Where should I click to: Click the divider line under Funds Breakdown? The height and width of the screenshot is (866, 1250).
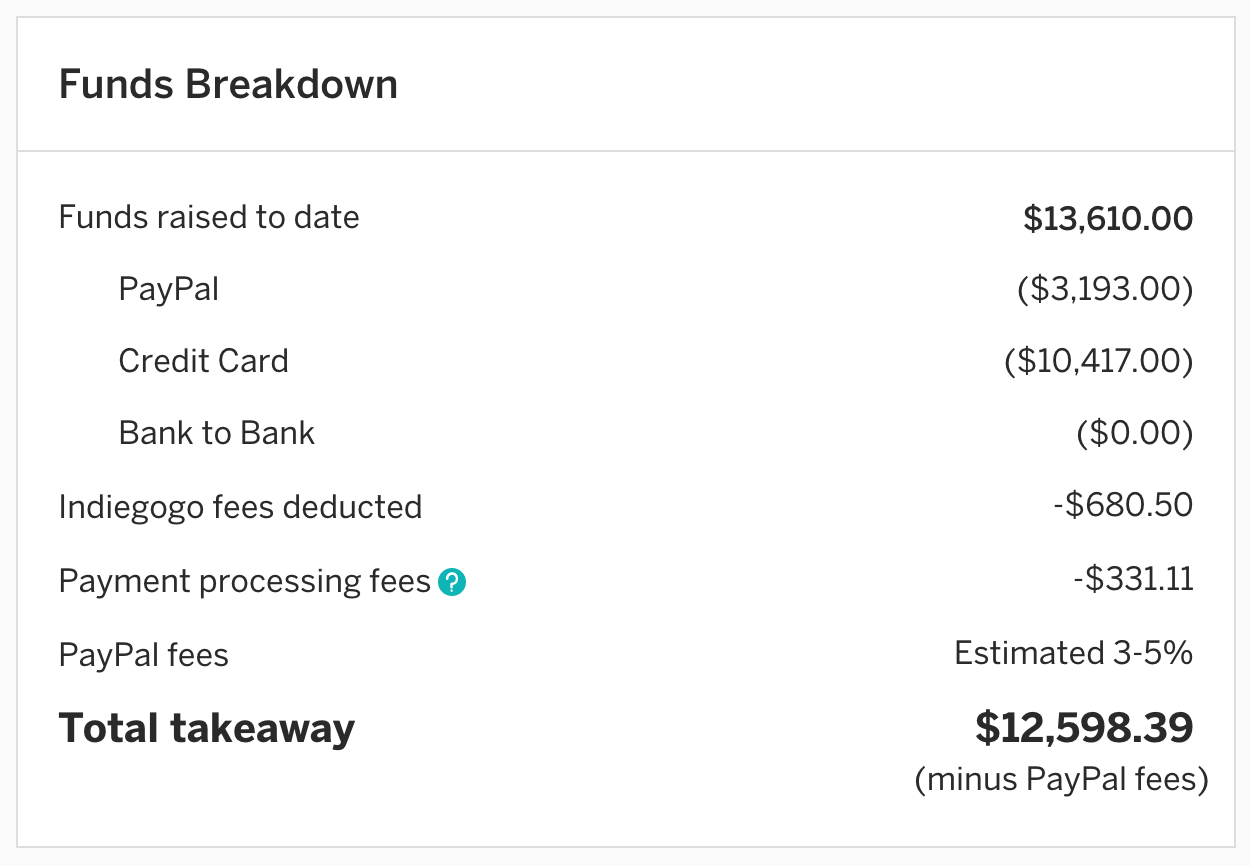tap(625, 151)
